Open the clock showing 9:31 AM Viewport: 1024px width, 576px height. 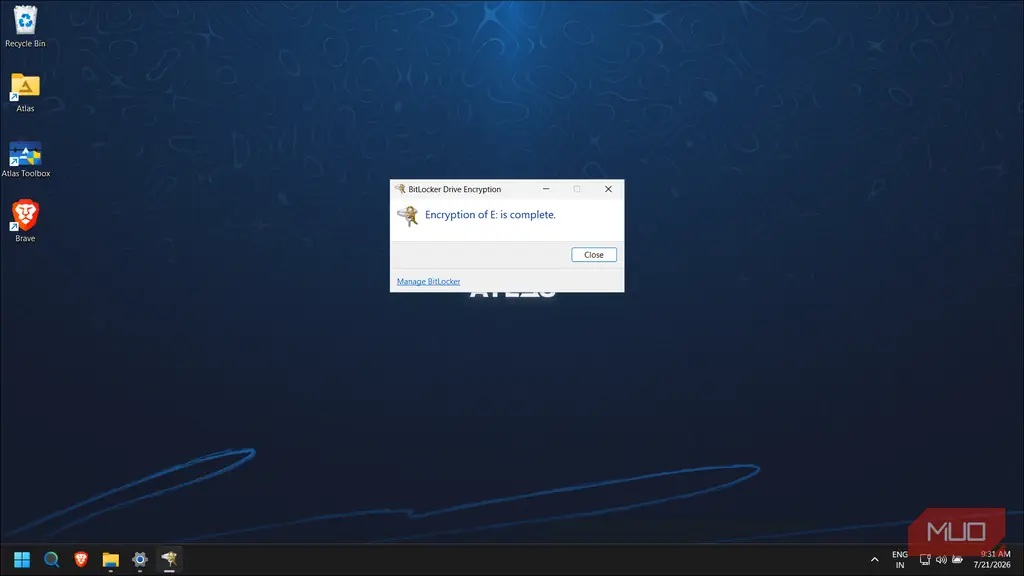[992, 560]
